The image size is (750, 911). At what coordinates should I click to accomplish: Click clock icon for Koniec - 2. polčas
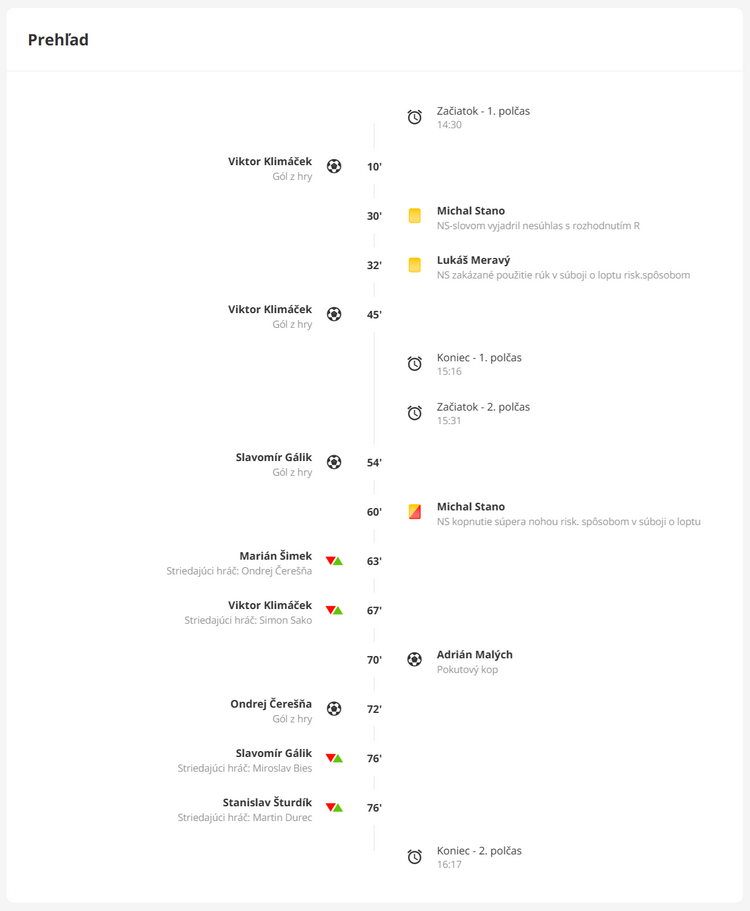[x=415, y=857]
